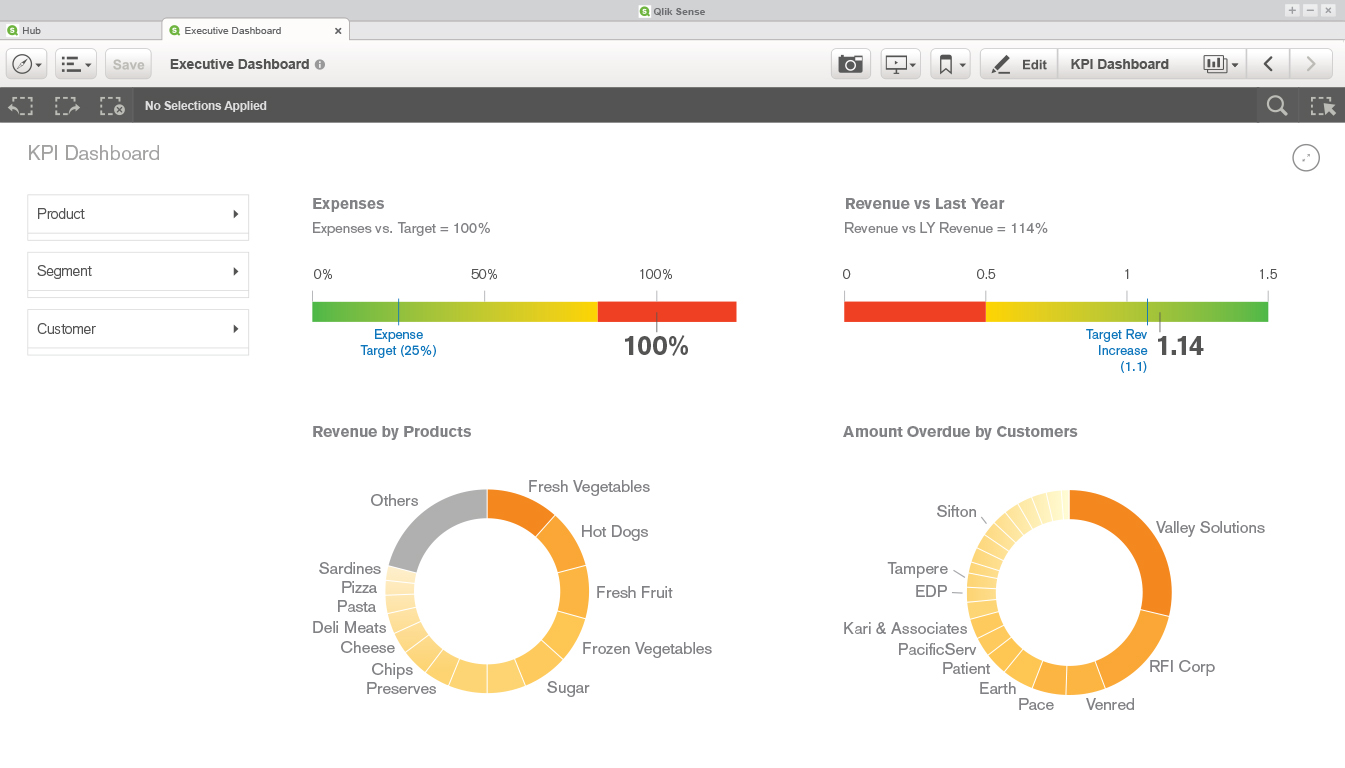Screen dimensions: 1345x768
Task: Click the Sardines label
Action: (350, 569)
